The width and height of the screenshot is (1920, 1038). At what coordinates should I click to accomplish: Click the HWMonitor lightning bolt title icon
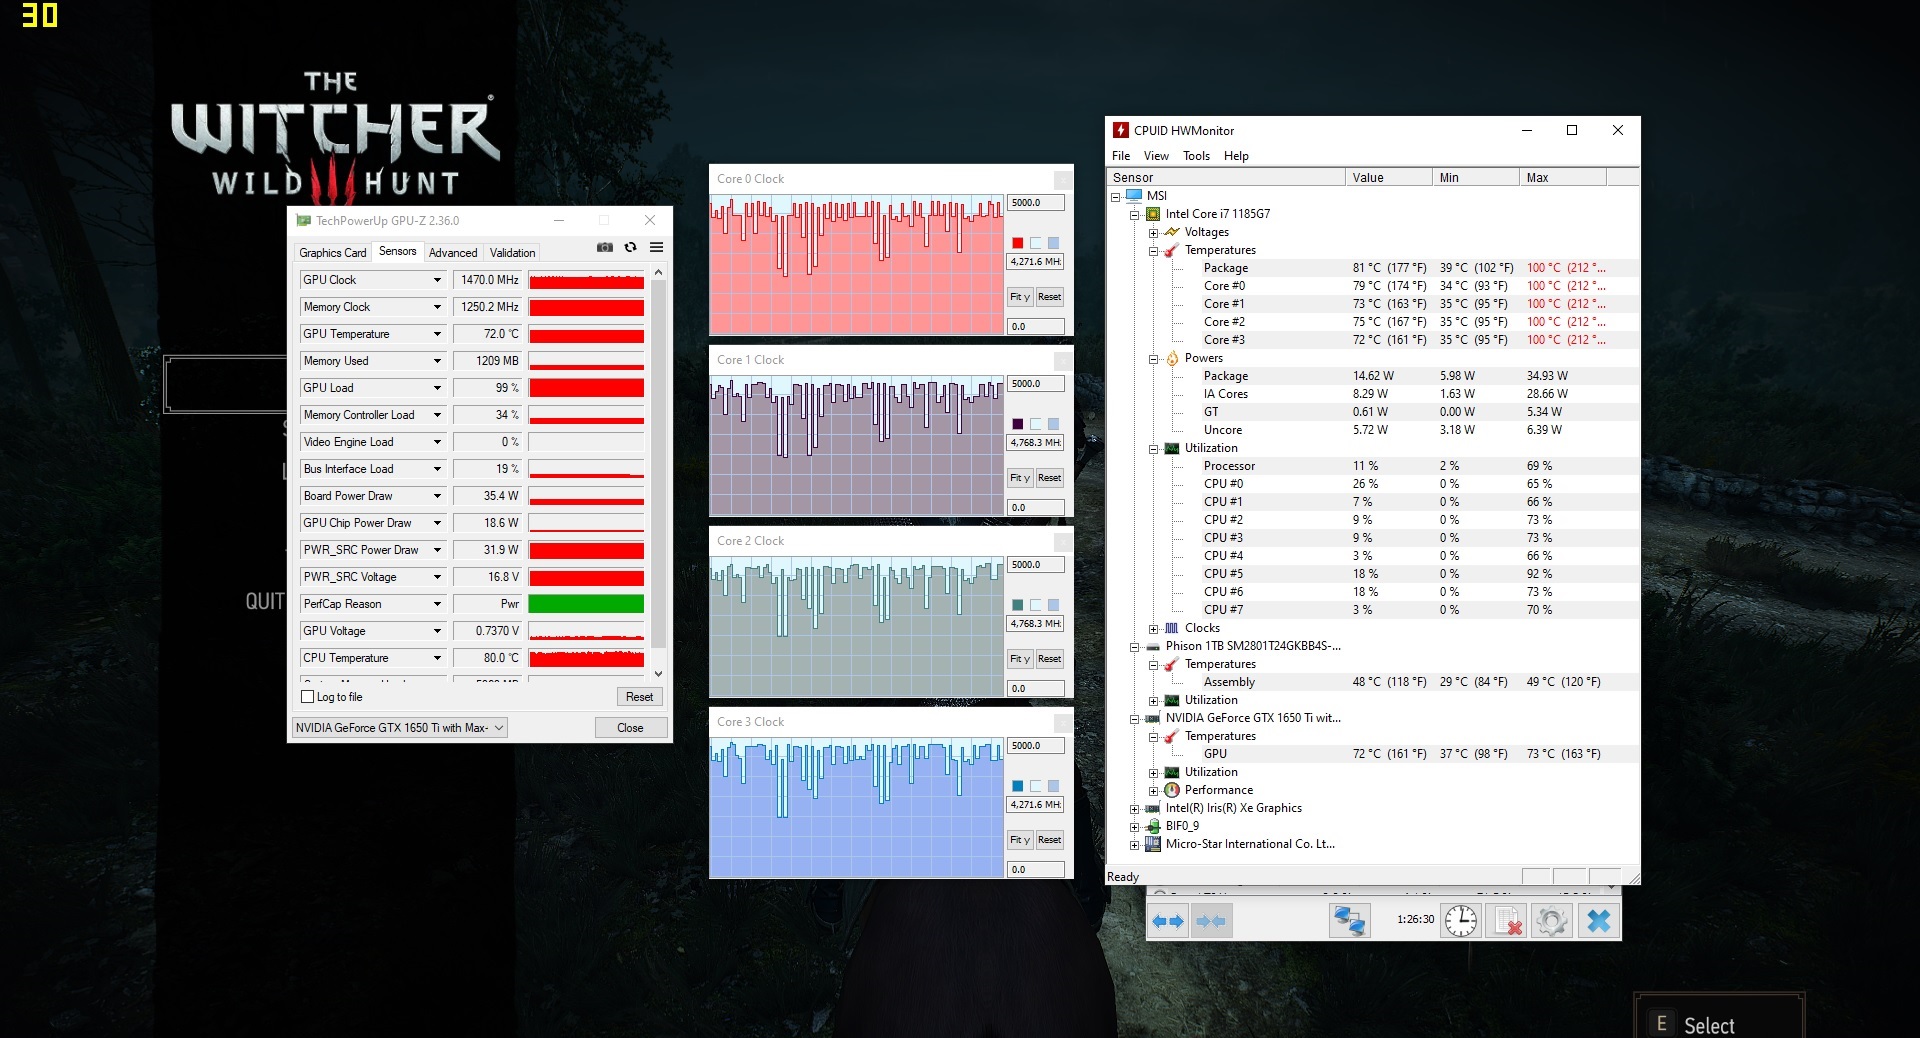point(1121,130)
